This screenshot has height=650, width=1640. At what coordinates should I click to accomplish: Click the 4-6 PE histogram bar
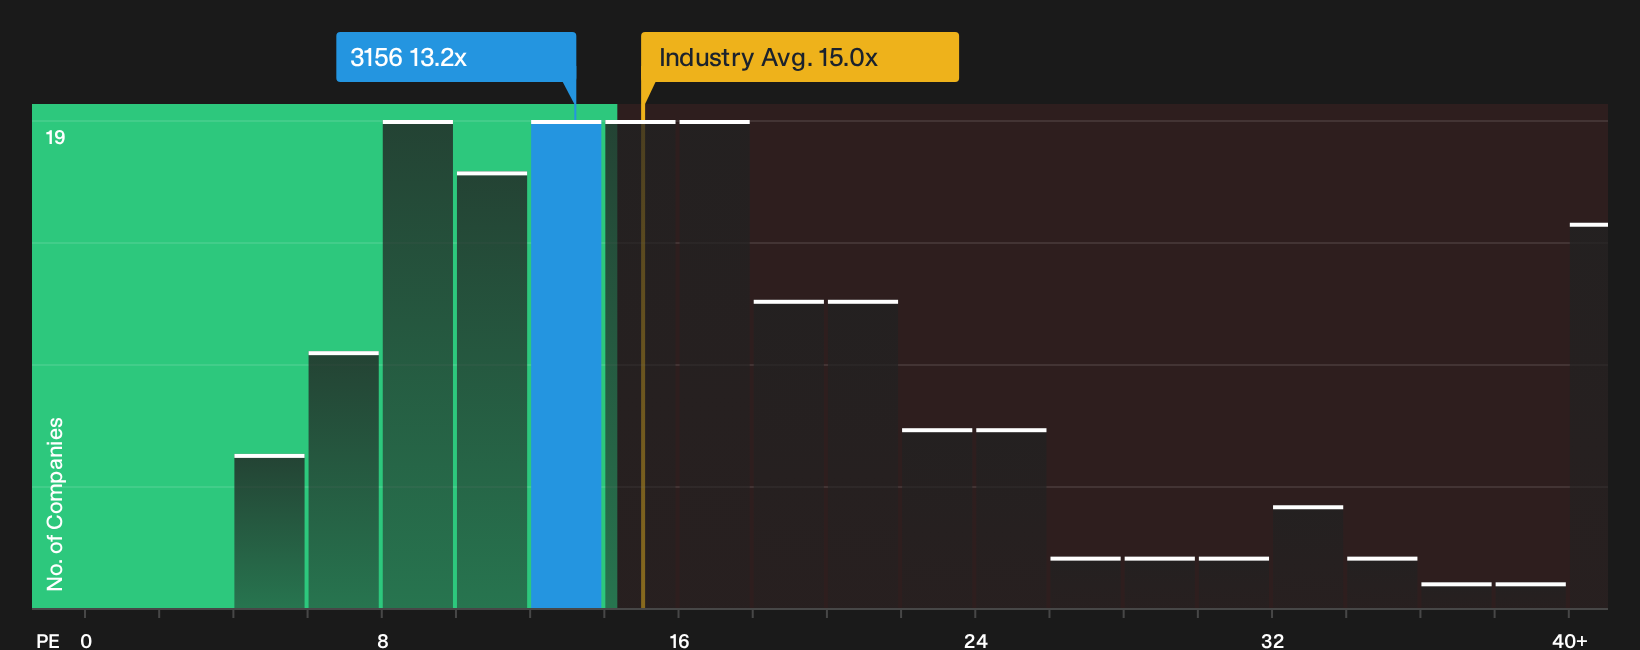[270, 531]
